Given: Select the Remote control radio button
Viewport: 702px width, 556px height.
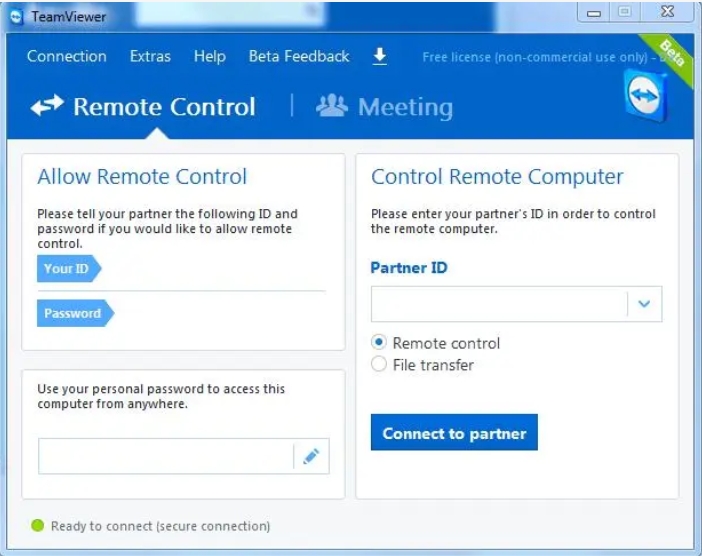Looking at the screenshot, I should click(x=379, y=343).
